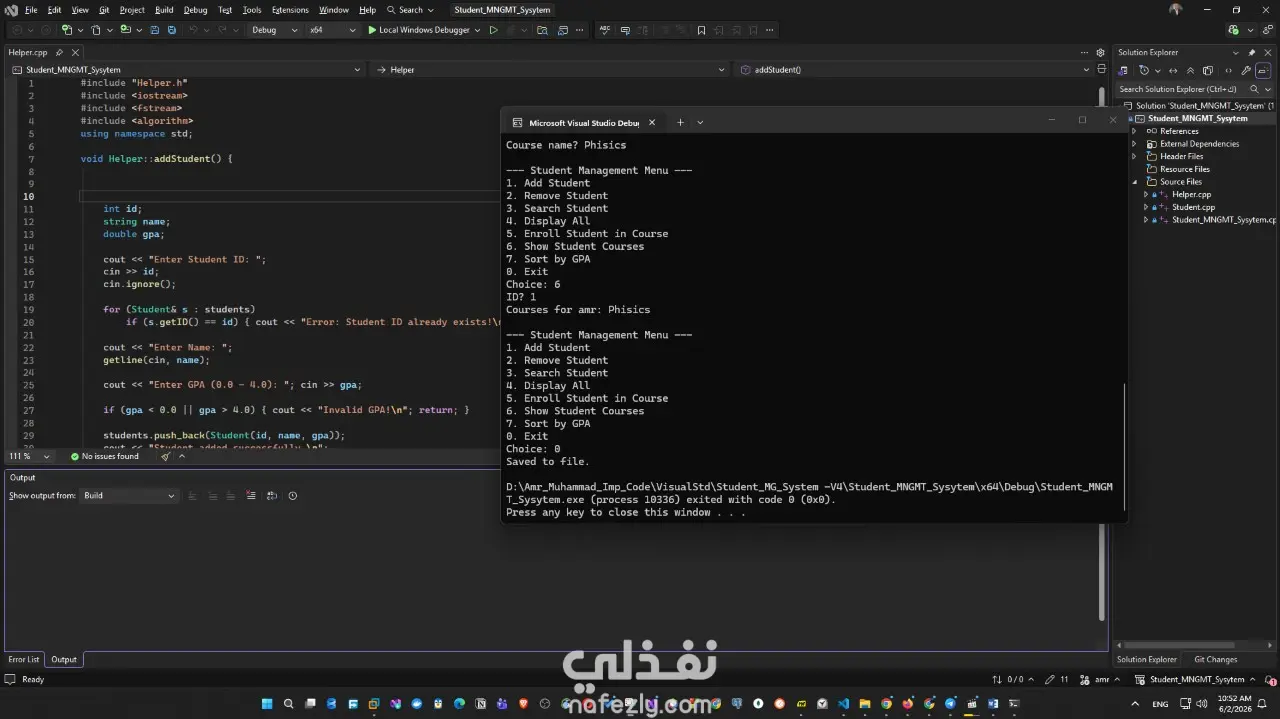Switch to the Error List tab
This screenshot has height=719, width=1280.
tap(24, 660)
